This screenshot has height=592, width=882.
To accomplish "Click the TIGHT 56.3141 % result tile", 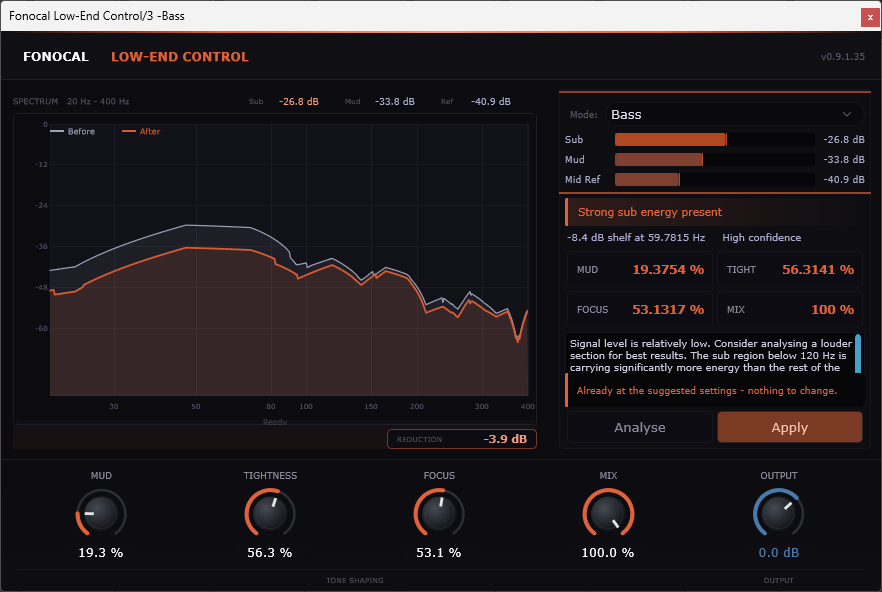I will point(790,270).
